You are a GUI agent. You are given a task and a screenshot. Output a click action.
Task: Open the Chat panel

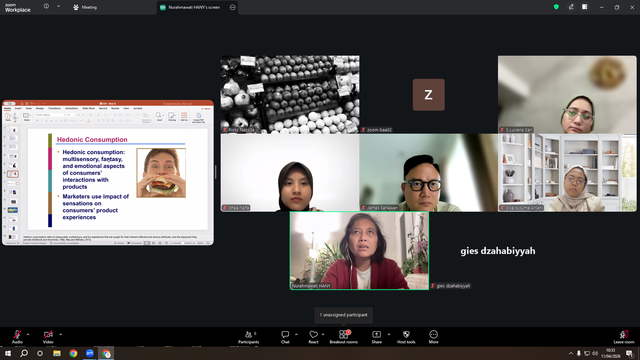285,337
